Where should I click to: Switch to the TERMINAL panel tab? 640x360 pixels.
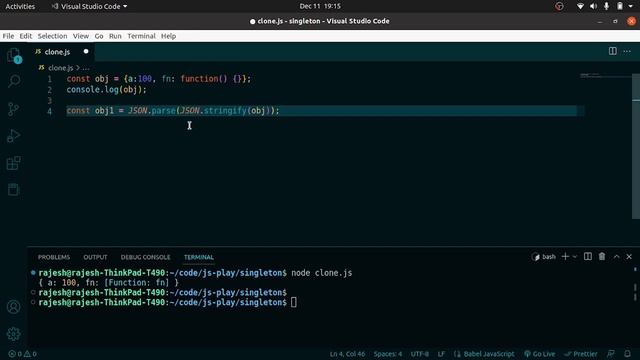click(199, 257)
